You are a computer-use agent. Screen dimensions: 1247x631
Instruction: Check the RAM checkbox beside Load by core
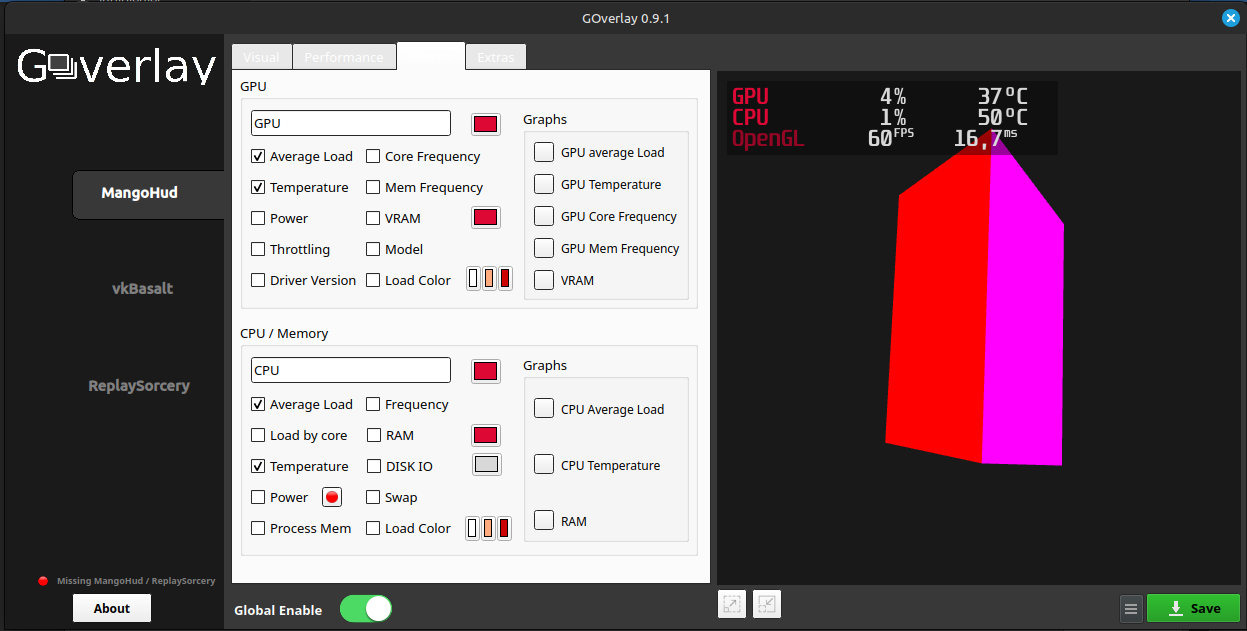(374, 435)
